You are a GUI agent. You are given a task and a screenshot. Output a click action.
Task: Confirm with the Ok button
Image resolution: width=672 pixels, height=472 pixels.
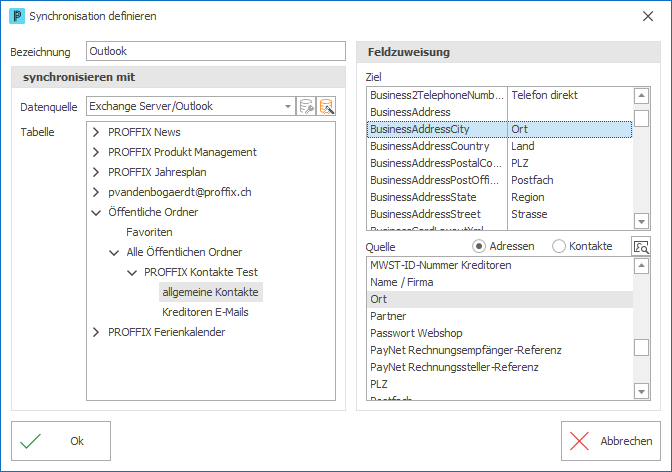click(x=61, y=441)
